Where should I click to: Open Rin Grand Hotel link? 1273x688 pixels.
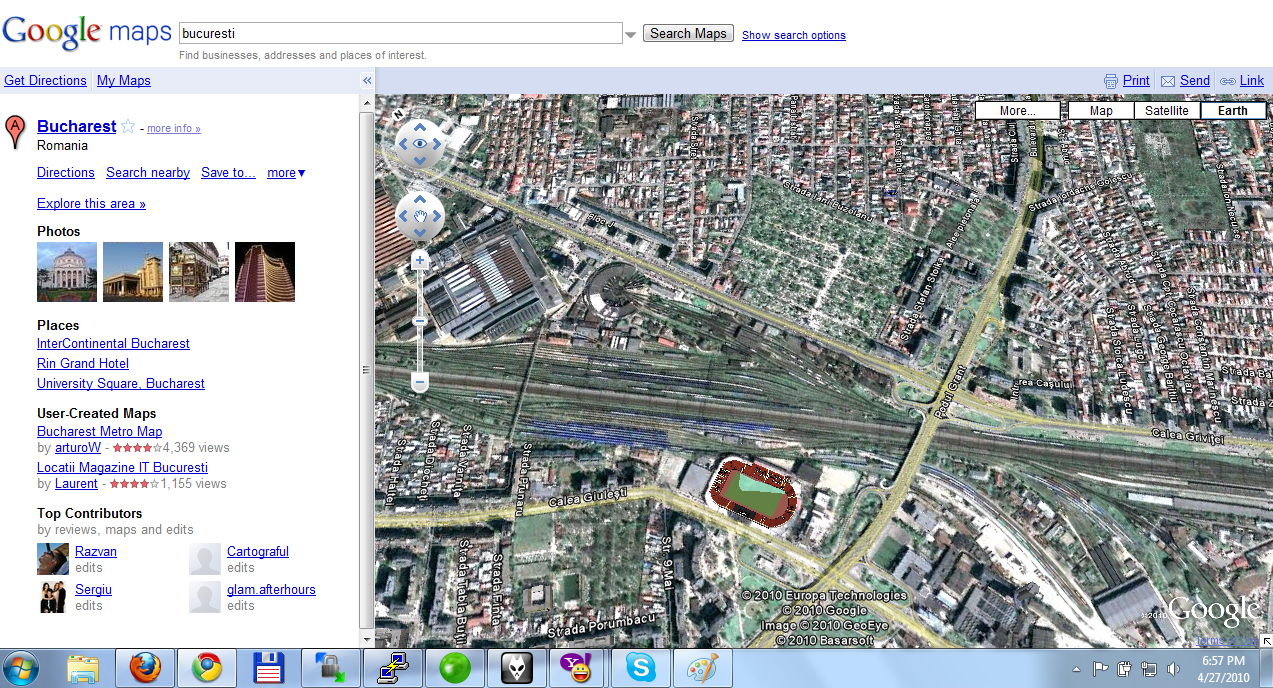pyautogui.click(x=83, y=364)
